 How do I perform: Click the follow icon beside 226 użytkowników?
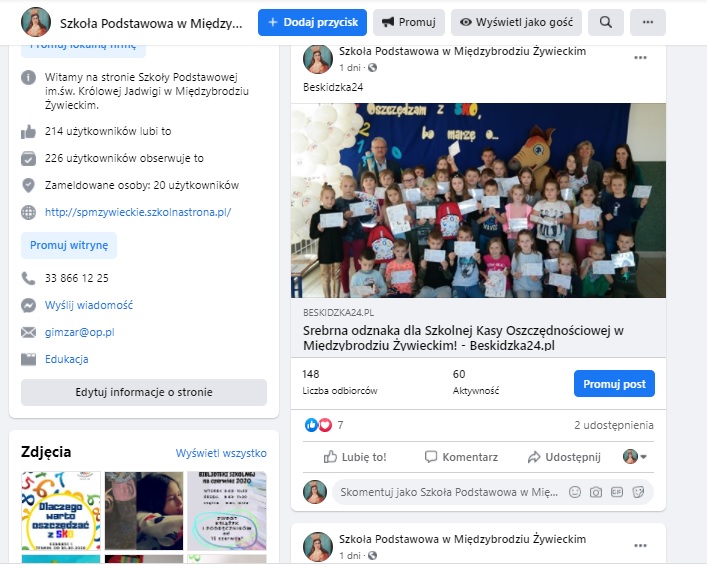(x=28, y=159)
